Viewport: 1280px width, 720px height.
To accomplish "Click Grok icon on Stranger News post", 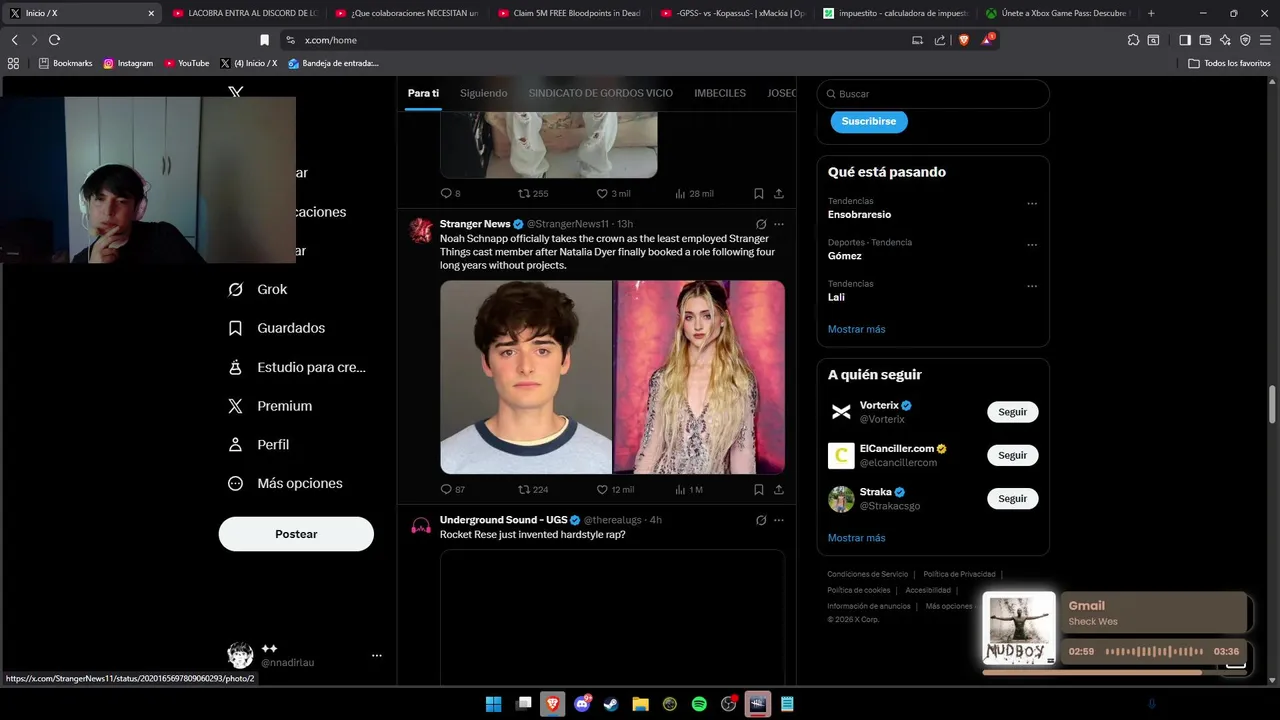I will click(761, 224).
